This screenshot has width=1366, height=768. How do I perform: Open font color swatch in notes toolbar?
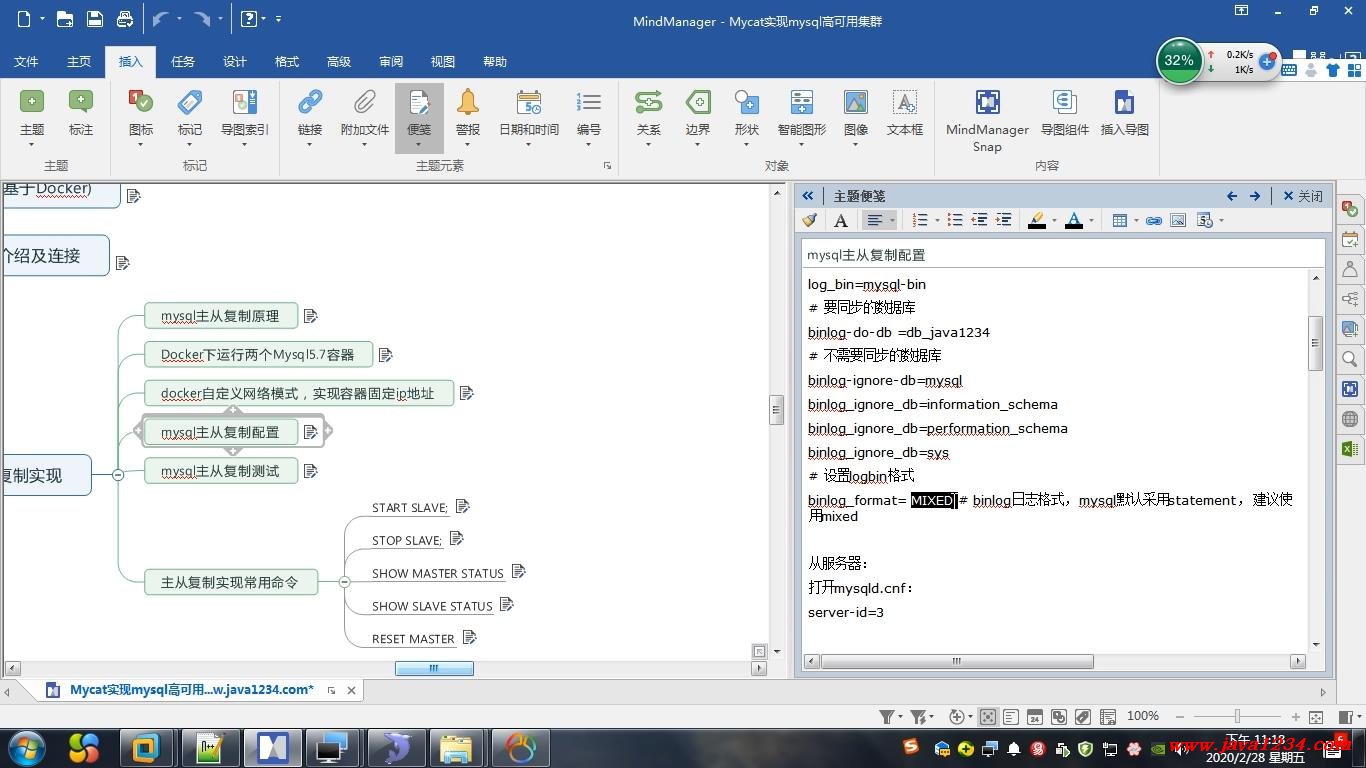pos(1074,220)
